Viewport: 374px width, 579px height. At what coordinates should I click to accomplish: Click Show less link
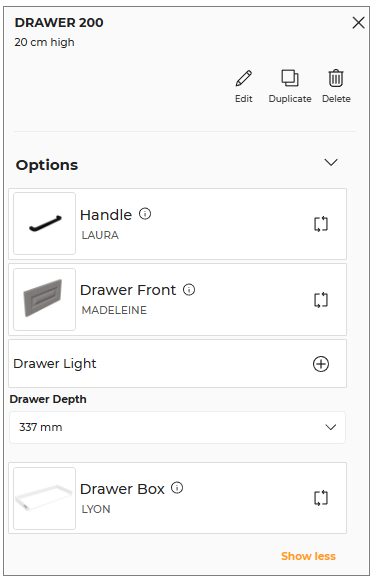(308, 556)
